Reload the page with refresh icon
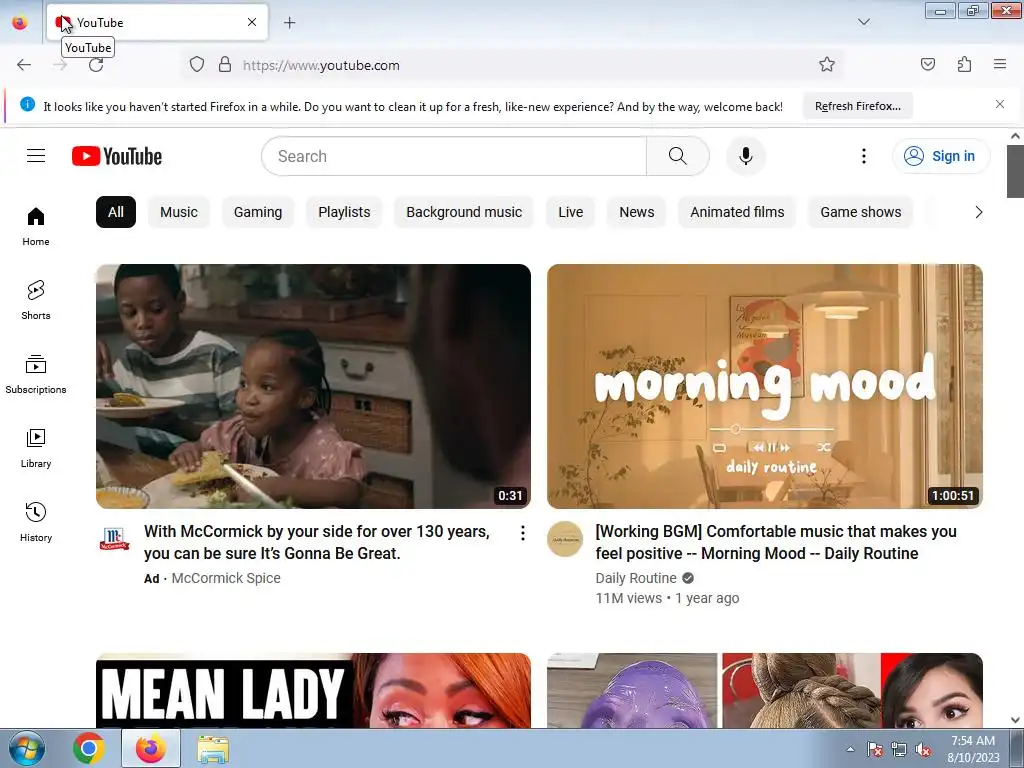Image resolution: width=1024 pixels, height=768 pixels. [x=96, y=65]
